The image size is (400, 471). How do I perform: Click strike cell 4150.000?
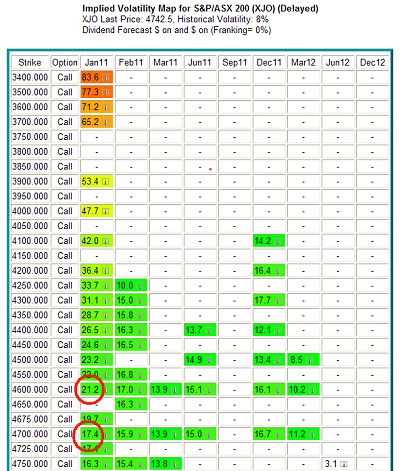(x=30, y=256)
